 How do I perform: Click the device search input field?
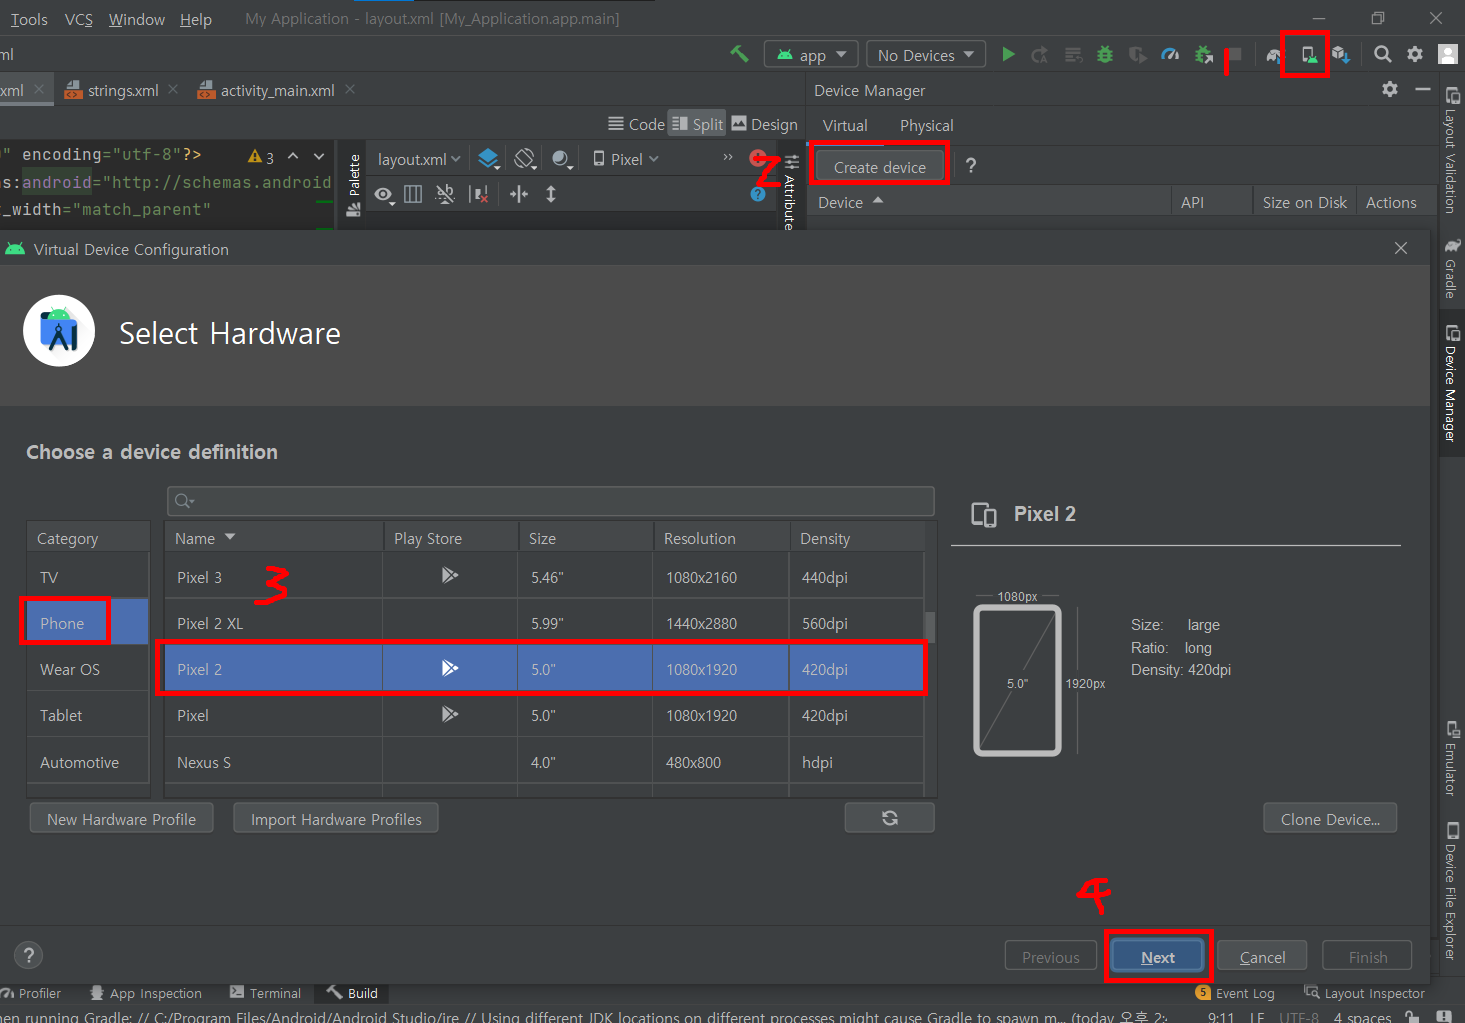551,500
